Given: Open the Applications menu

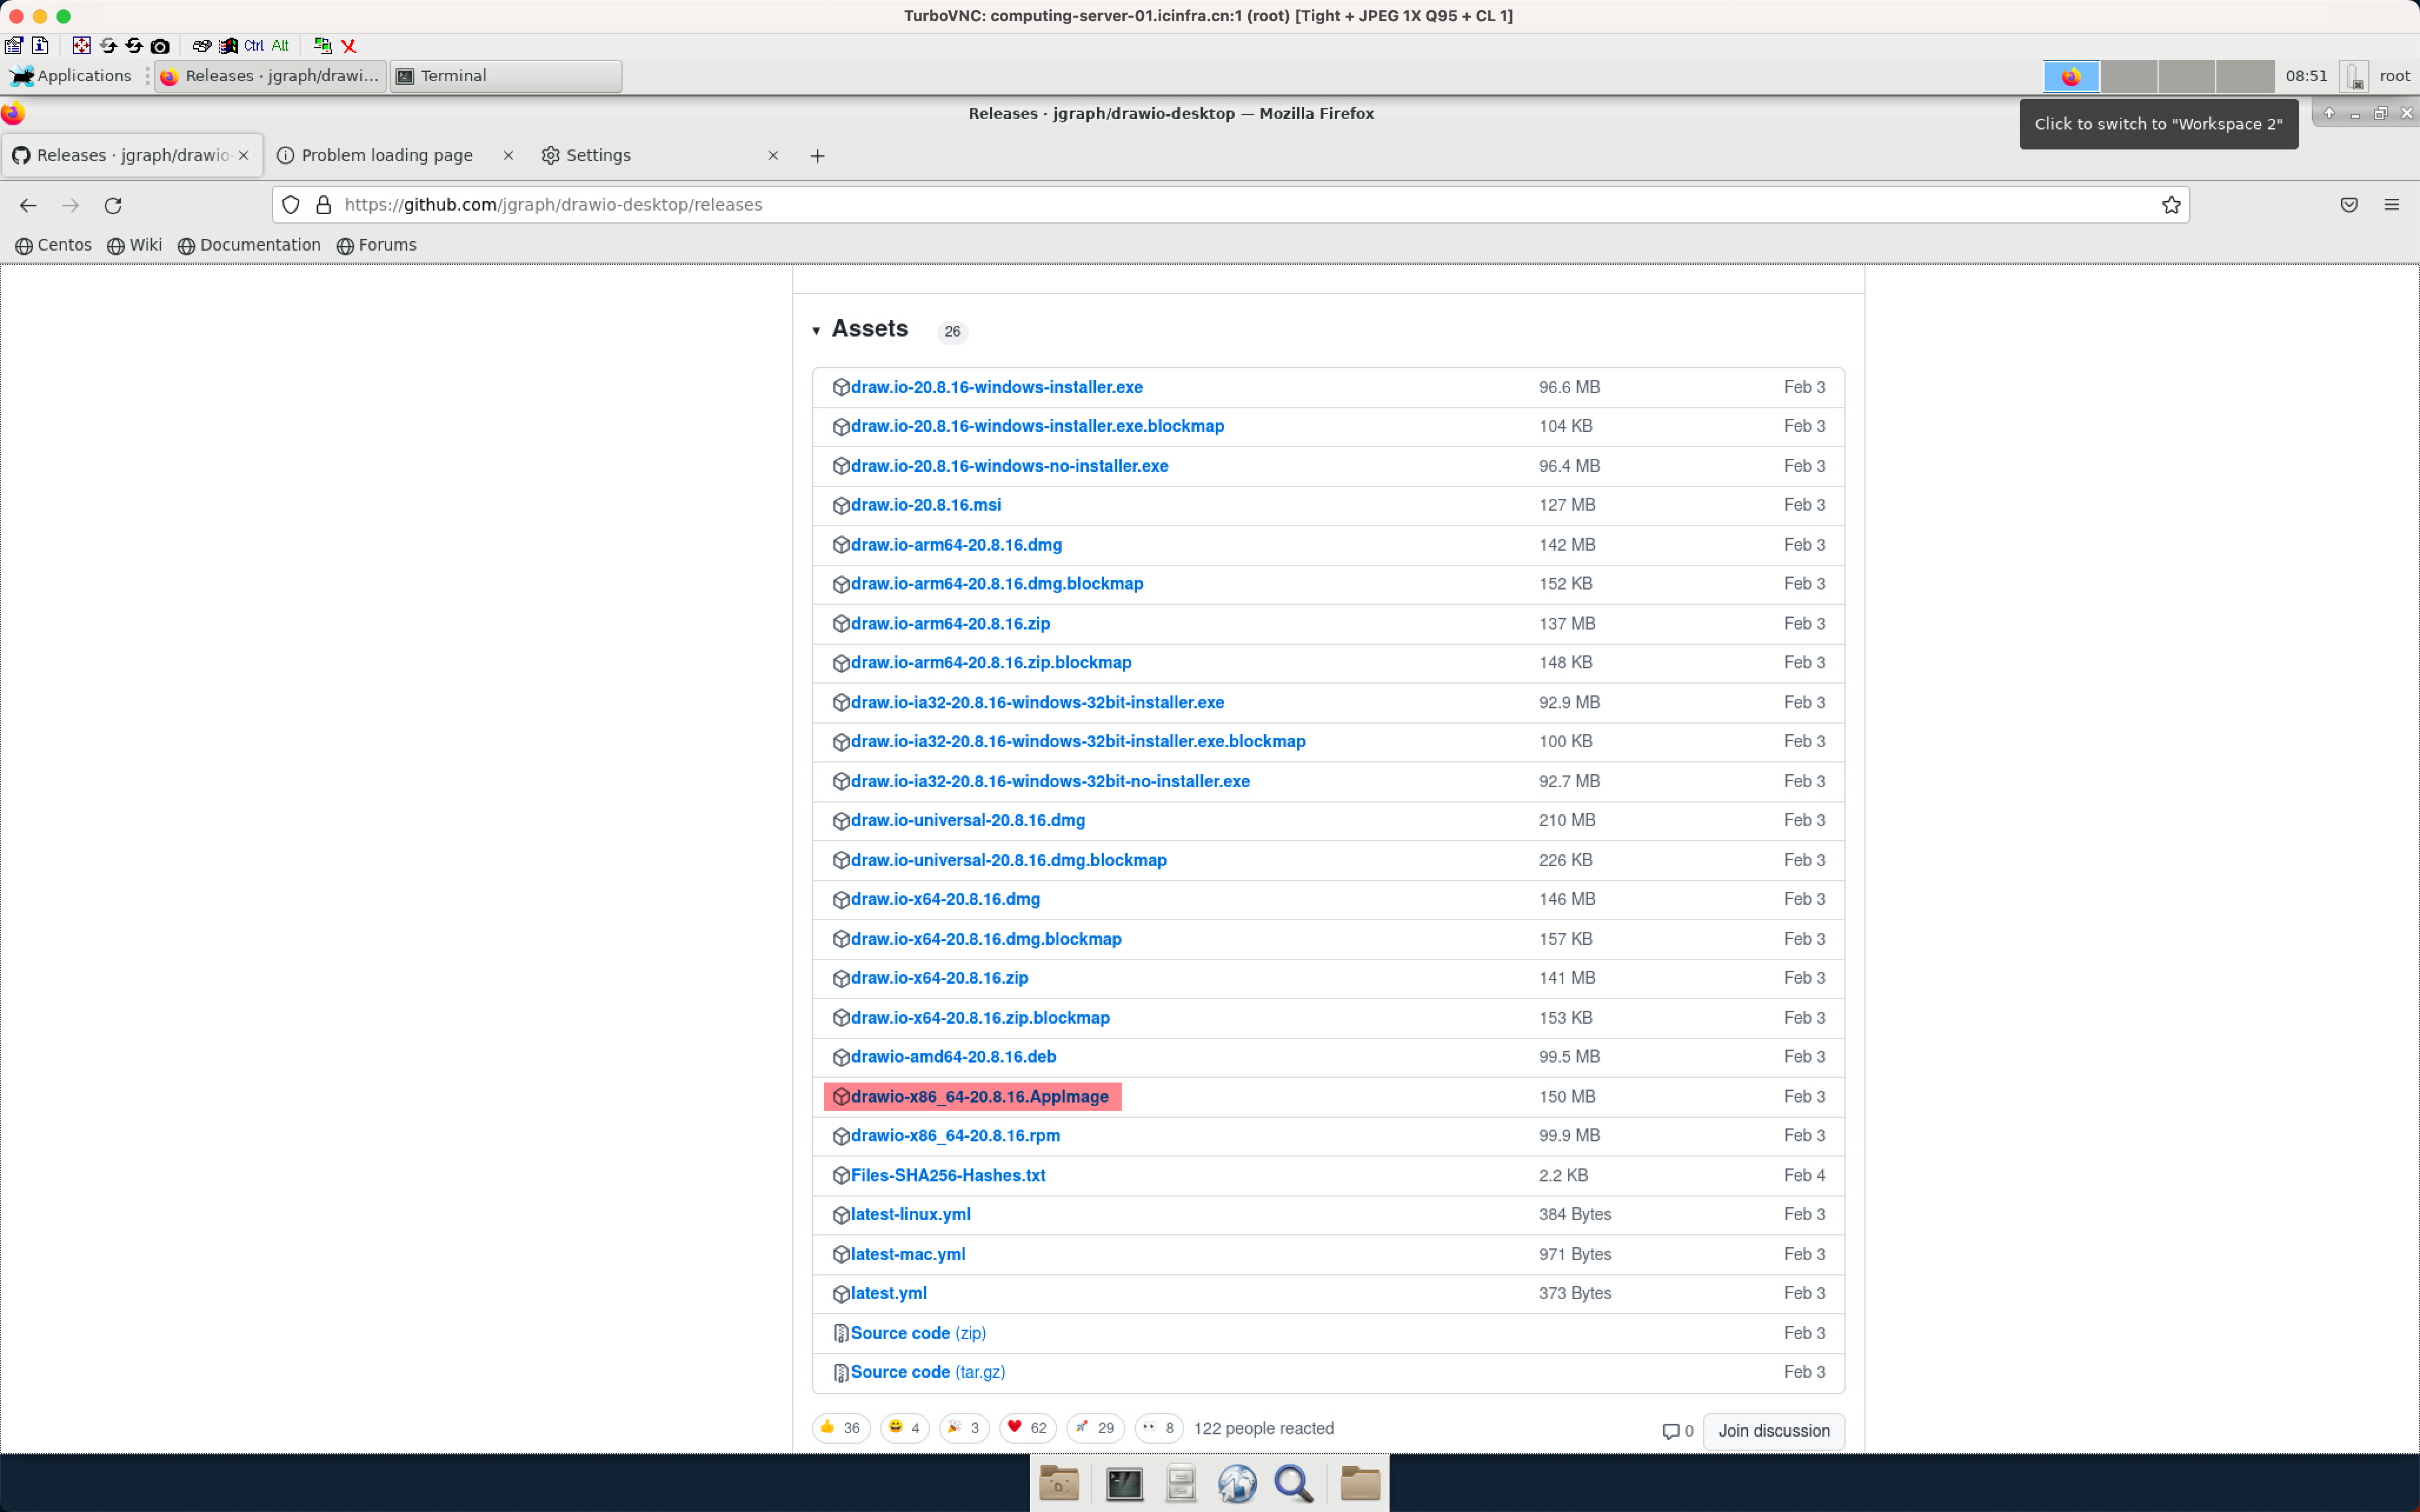Looking at the screenshot, I should pyautogui.click(x=70, y=76).
